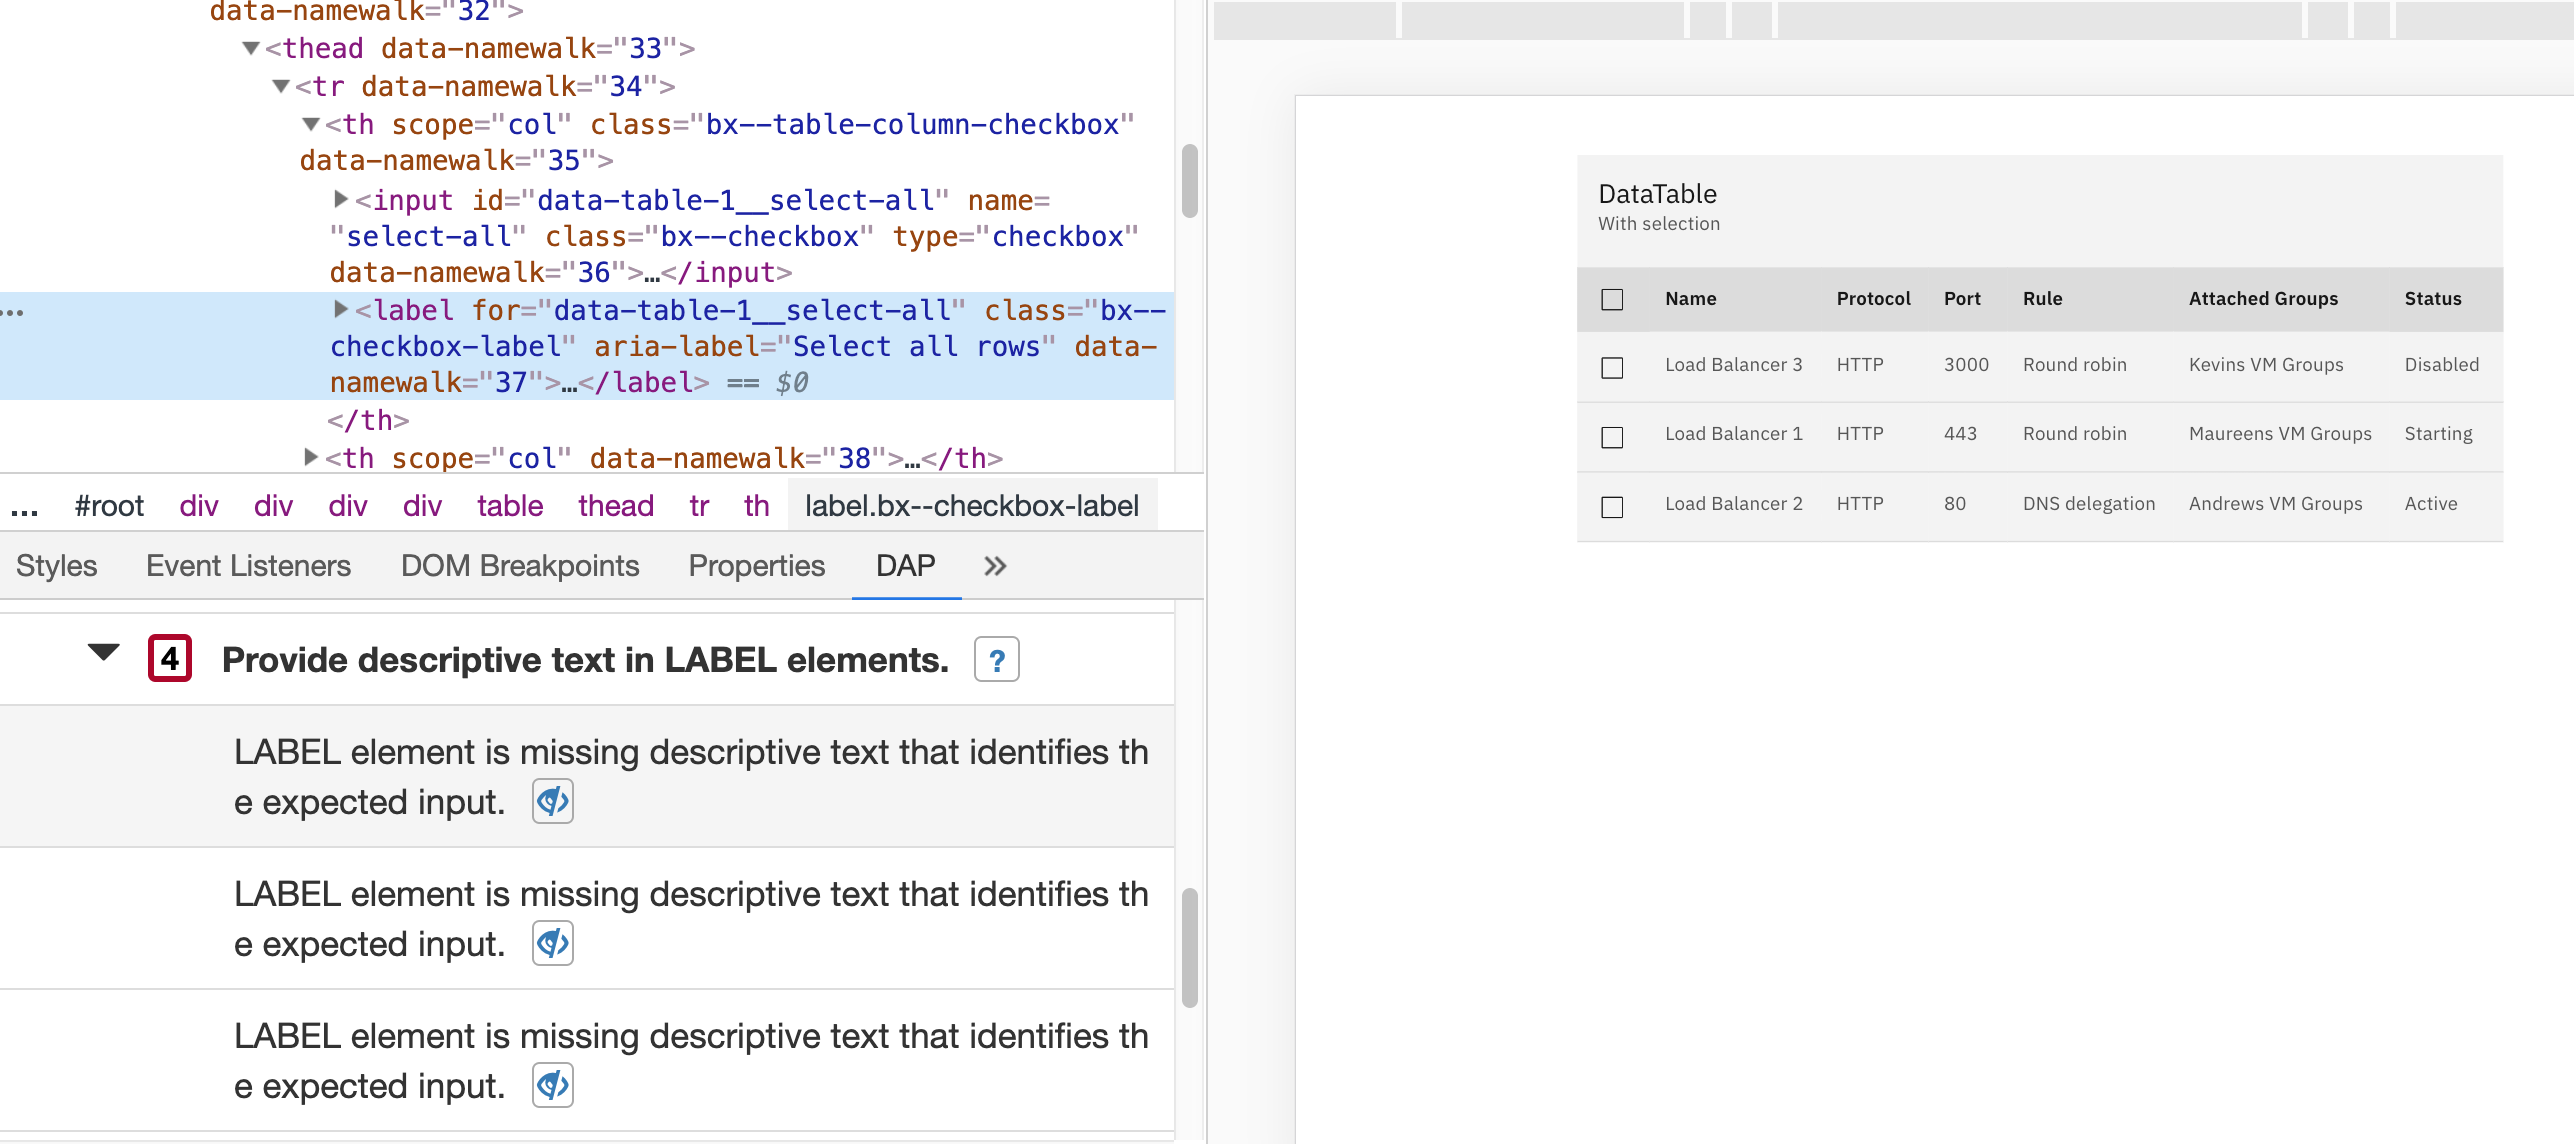Image resolution: width=2574 pixels, height=1144 pixels.
Task: Select thead in the breadcrumb
Action: coord(616,506)
